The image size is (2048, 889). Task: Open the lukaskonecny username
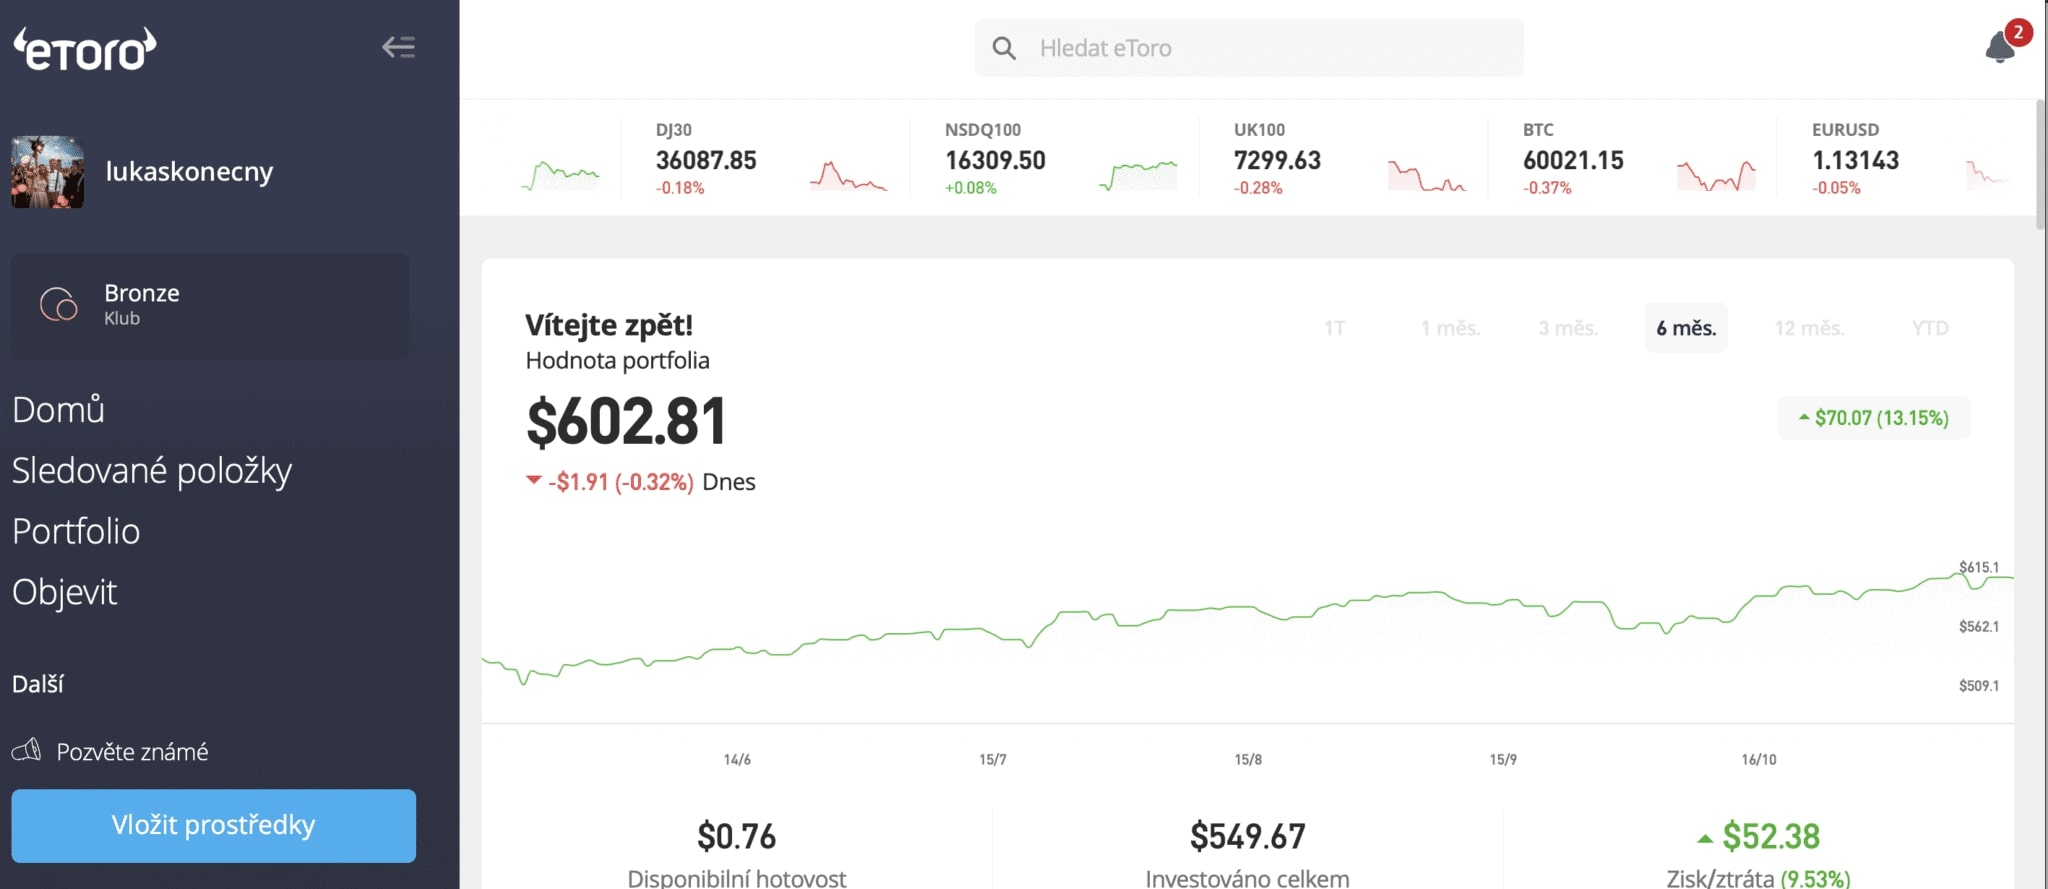pyautogui.click(x=189, y=172)
